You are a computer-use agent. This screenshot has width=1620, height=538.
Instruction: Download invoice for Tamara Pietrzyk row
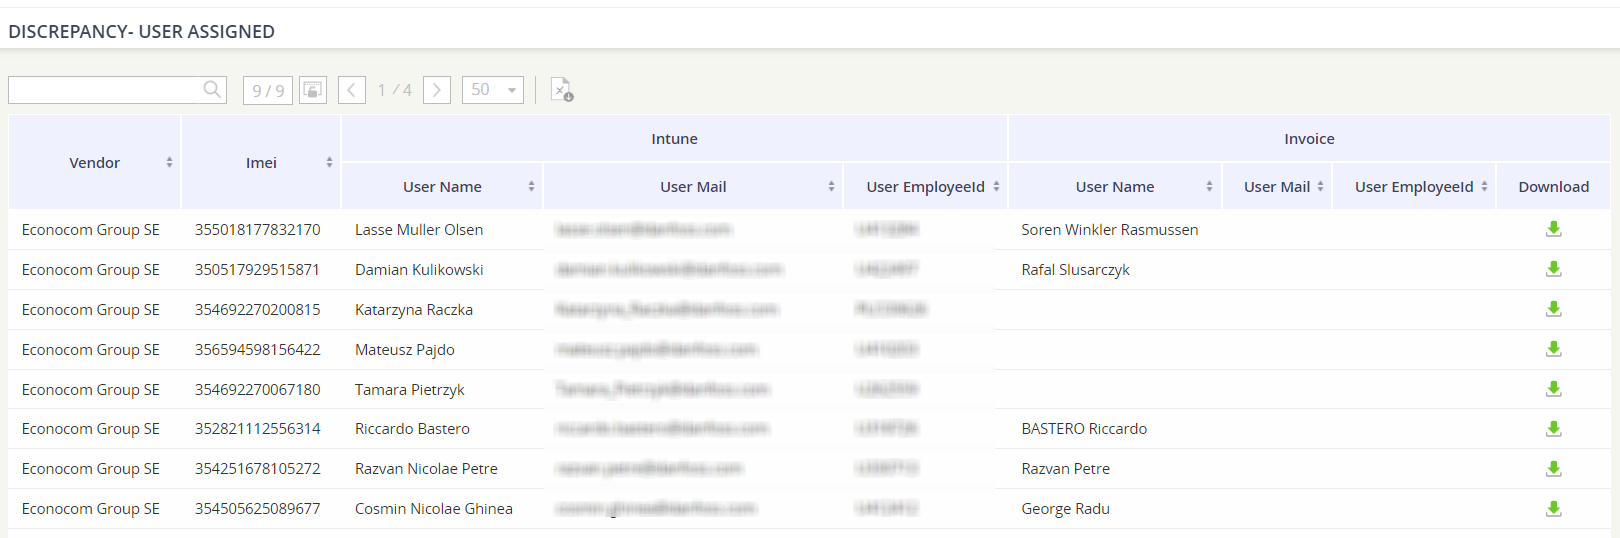point(1554,389)
